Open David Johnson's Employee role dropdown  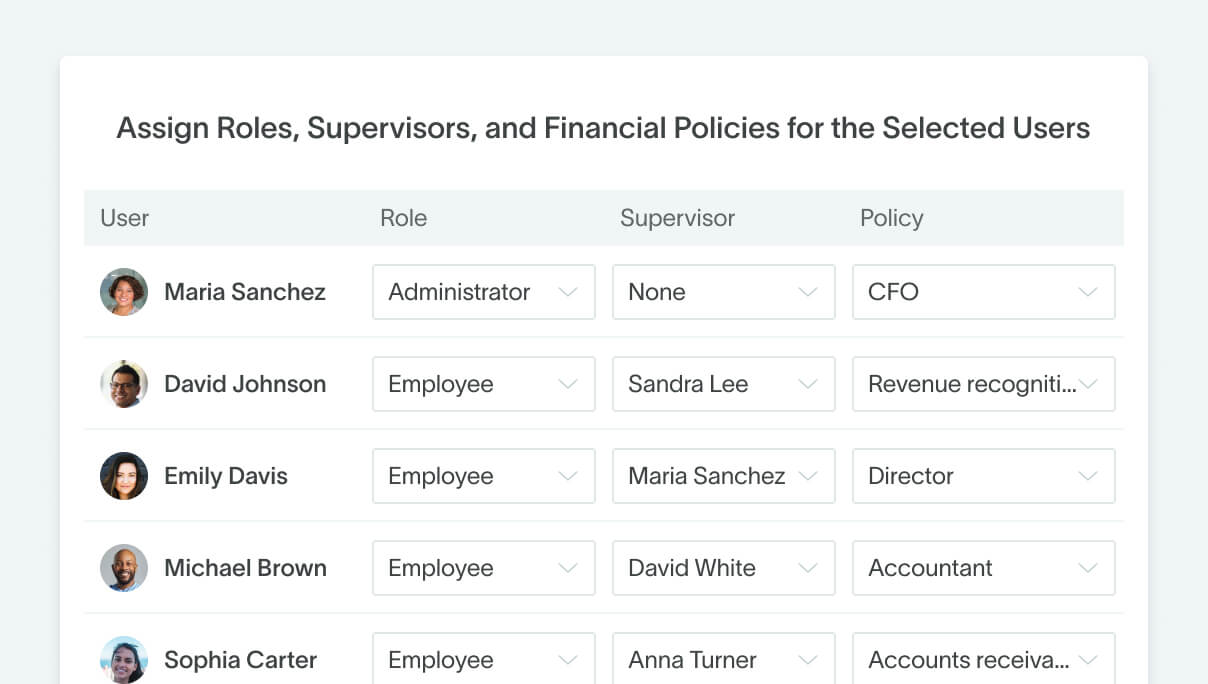point(483,384)
